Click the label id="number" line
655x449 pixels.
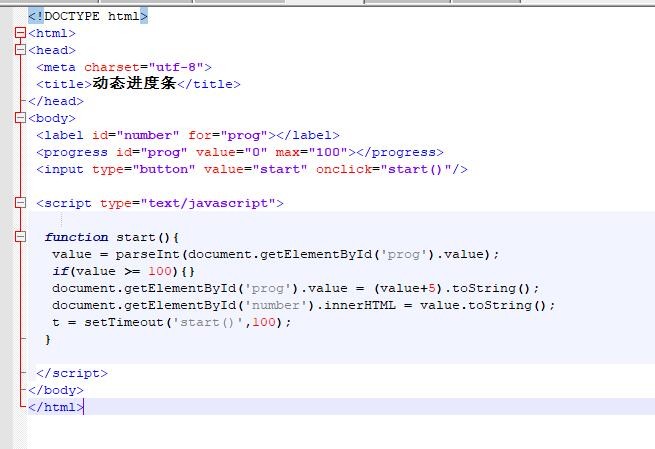pos(188,135)
